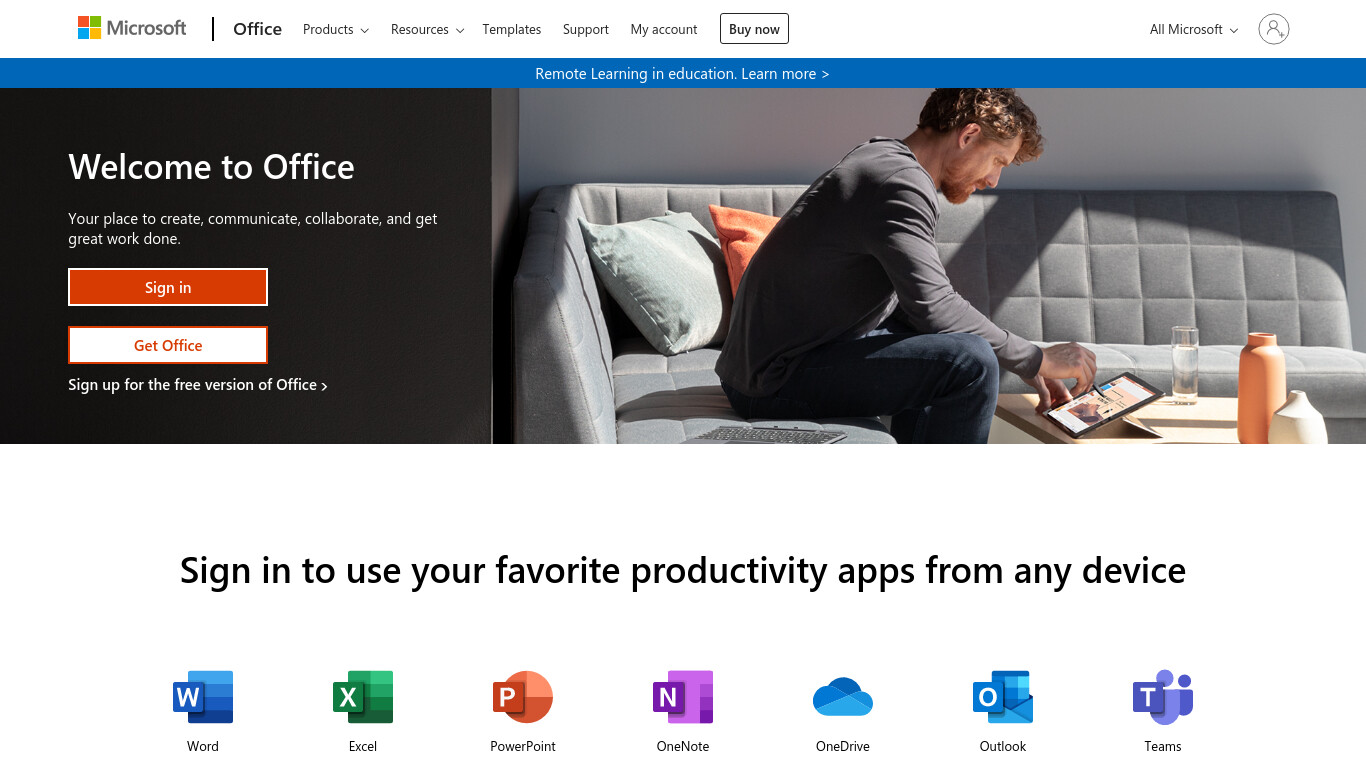Click the Word label text
This screenshot has width=1366, height=768.
[203, 746]
